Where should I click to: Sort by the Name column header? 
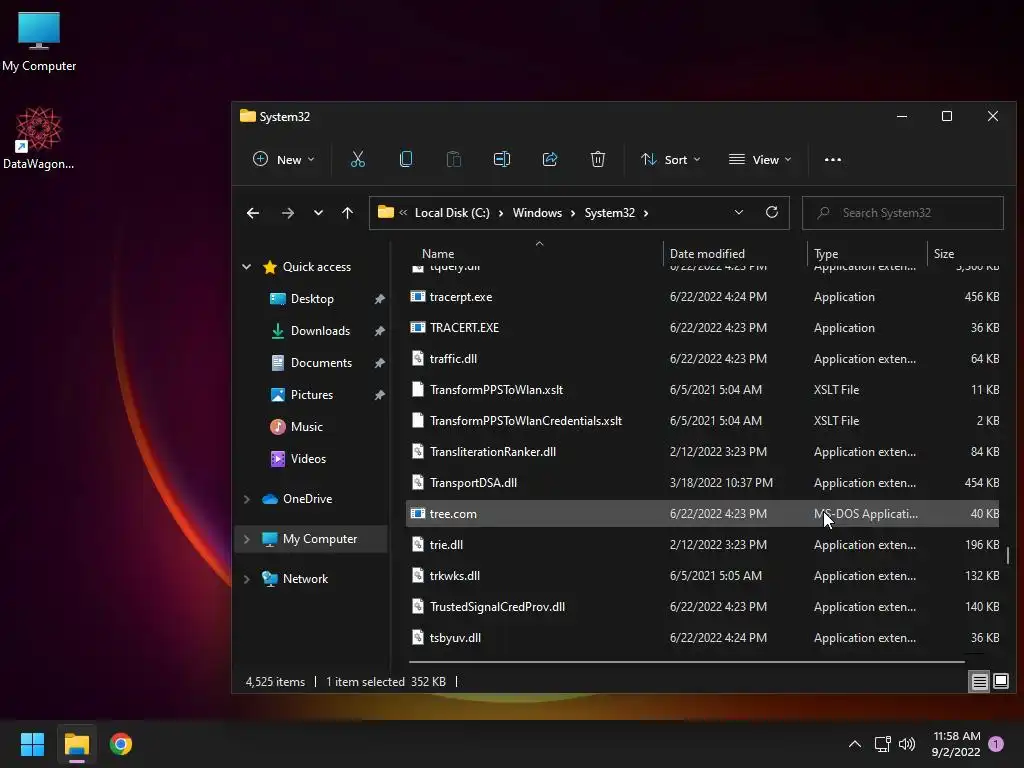coord(438,253)
